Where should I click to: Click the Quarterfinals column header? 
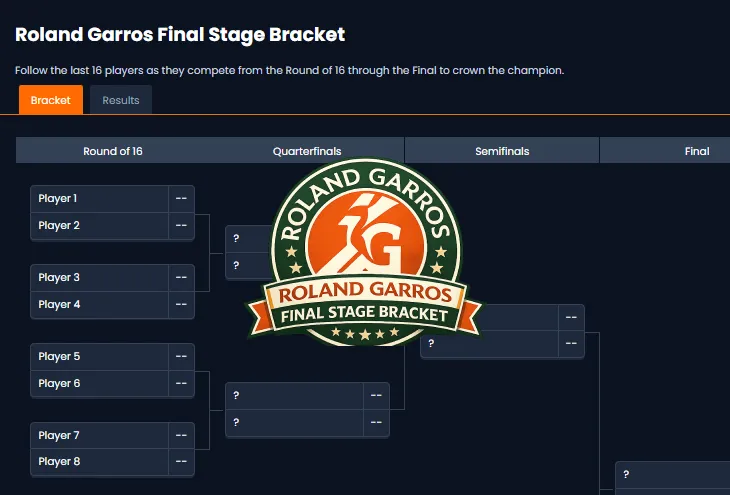tap(307, 151)
